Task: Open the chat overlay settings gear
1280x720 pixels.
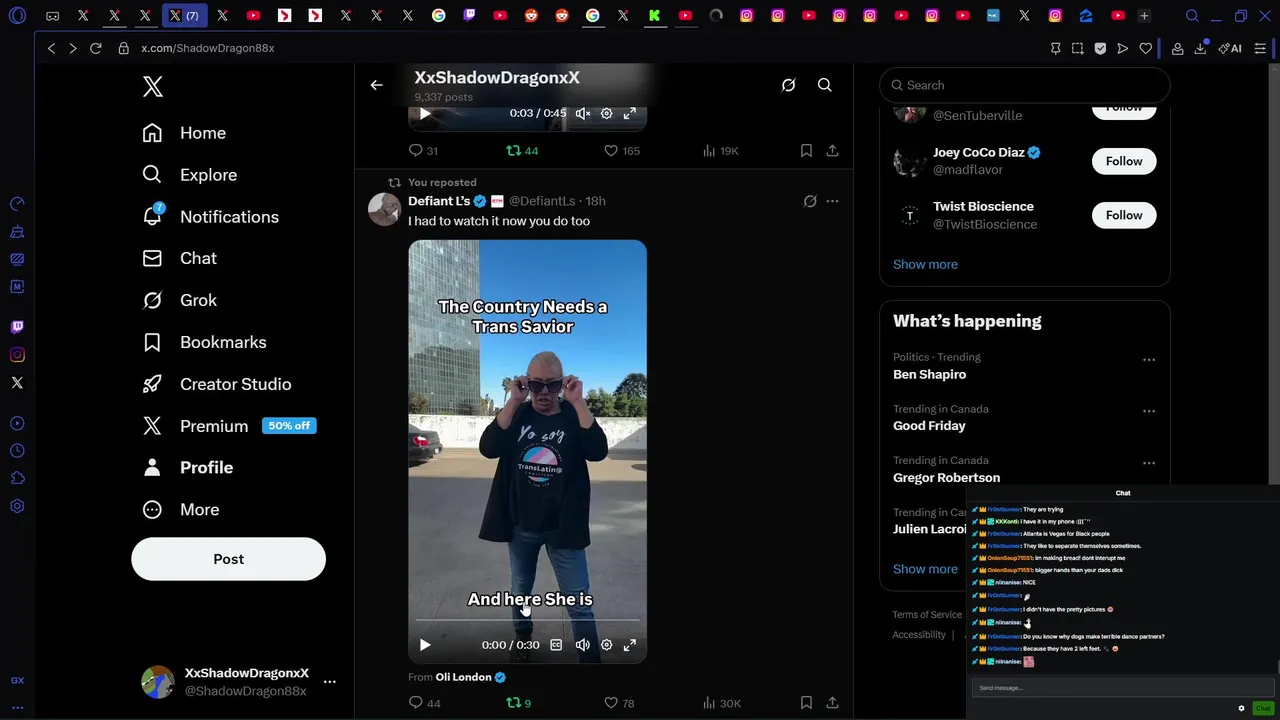Action: point(1241,708)
